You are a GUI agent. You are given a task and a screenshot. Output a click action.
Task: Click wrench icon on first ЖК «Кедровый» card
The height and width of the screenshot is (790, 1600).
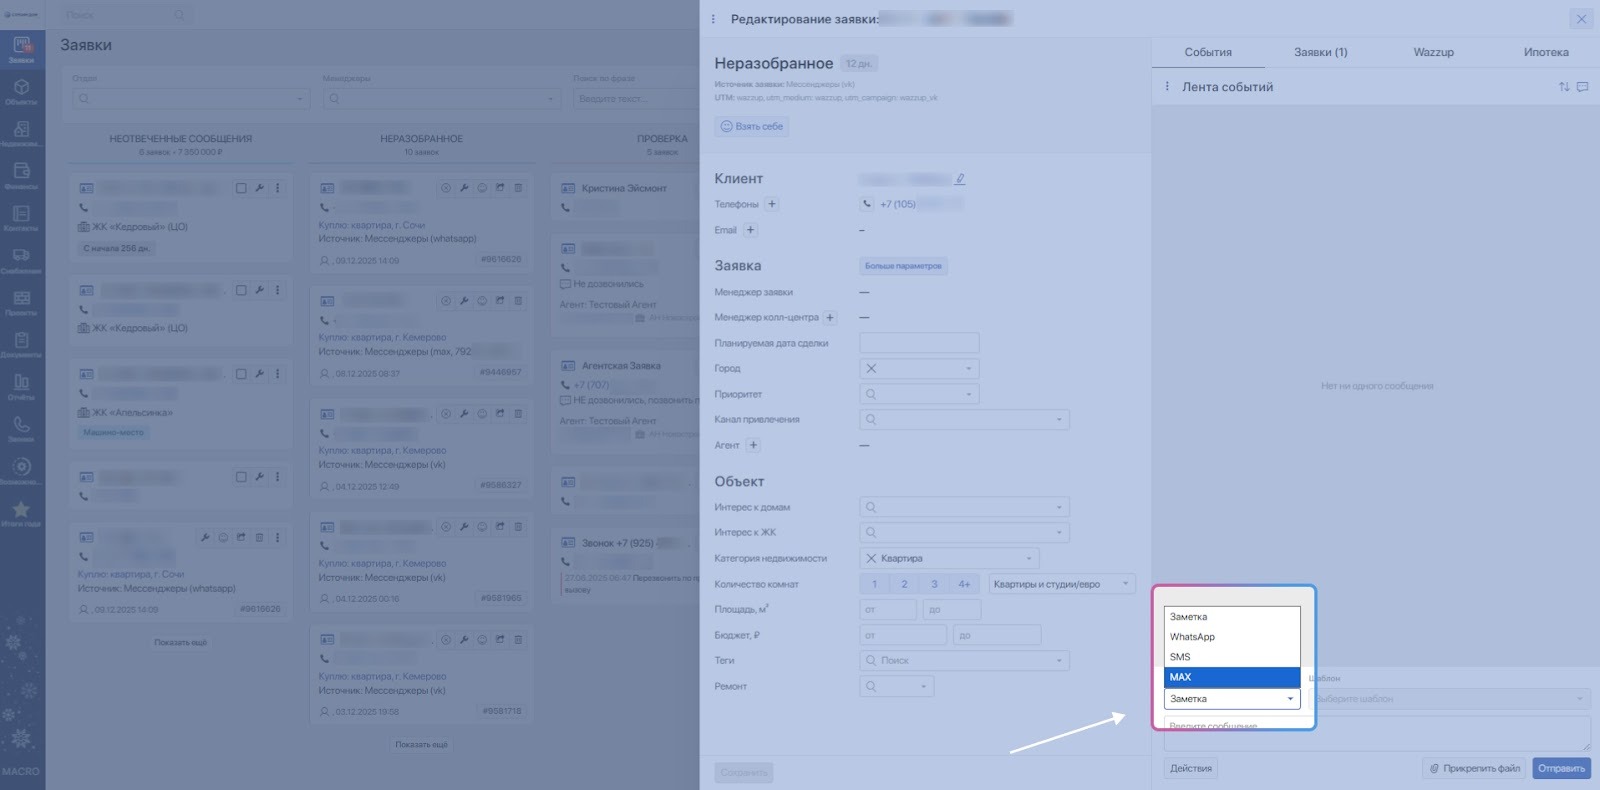point(259,188)
